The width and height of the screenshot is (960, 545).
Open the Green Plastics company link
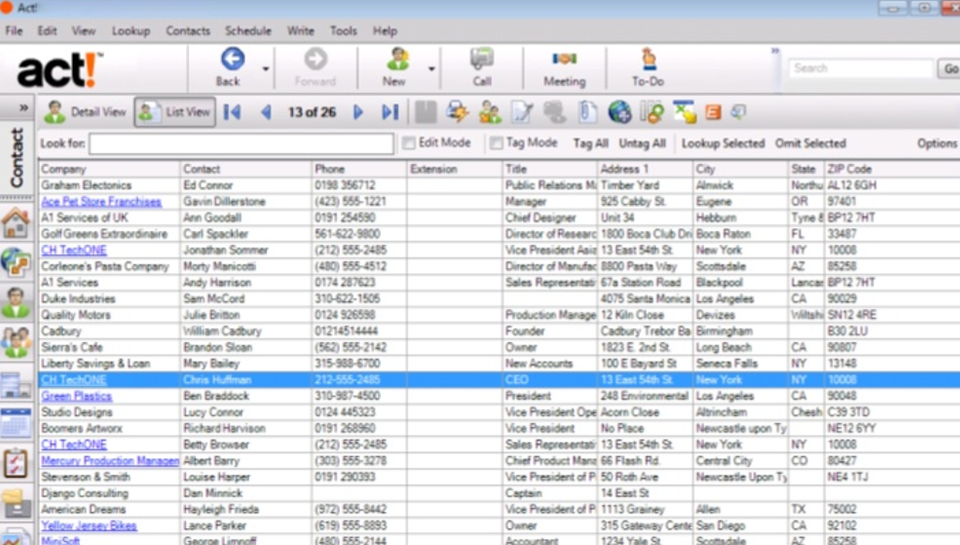pyautogui.click(x=77, y=396)
